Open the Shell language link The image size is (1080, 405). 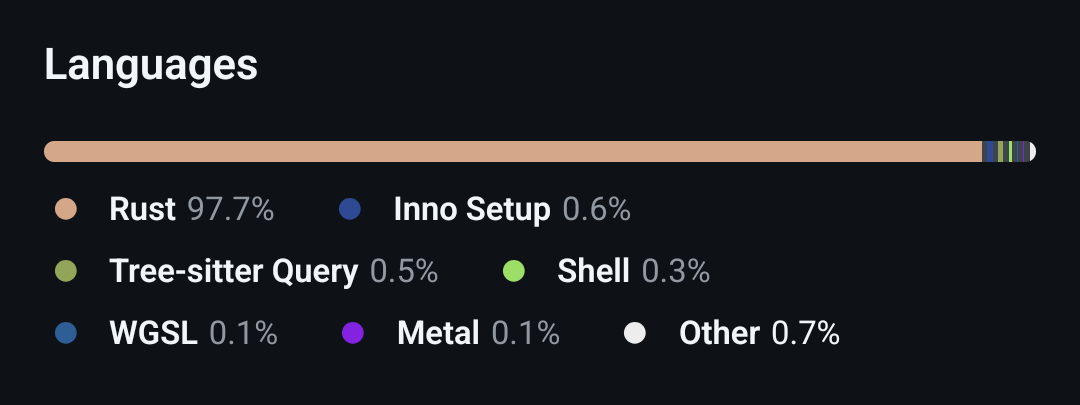(x=593, y=271)
